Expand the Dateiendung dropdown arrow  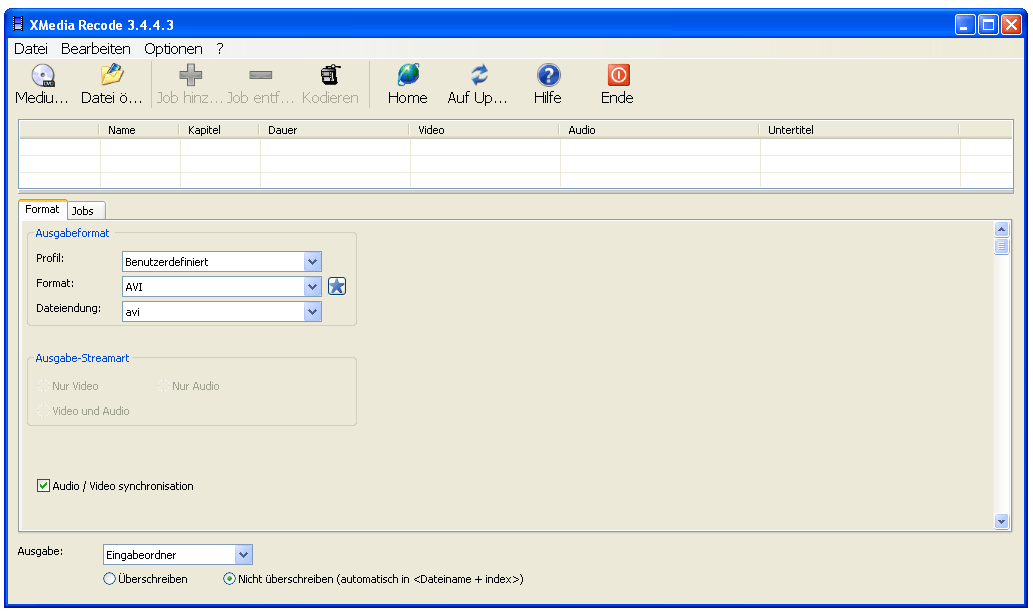pos(312,312)
